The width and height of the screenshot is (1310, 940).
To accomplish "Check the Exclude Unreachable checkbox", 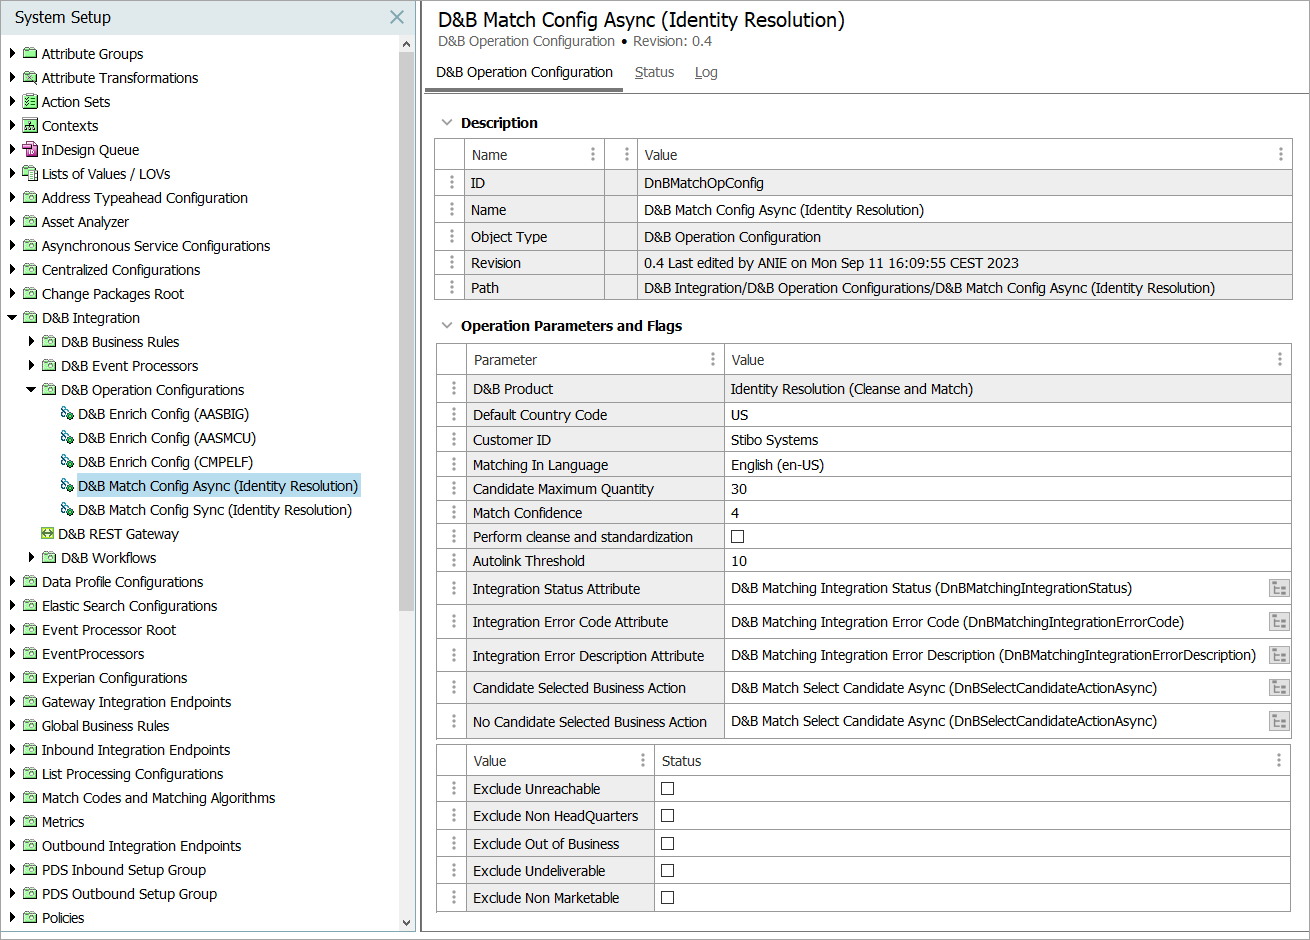I will coord(668,789).
